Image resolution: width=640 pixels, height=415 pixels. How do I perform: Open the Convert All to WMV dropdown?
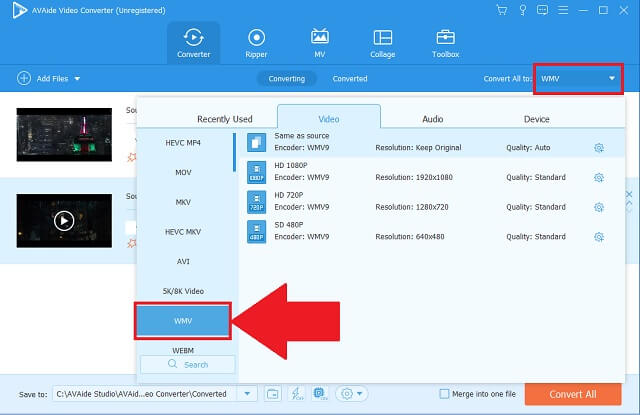(x=578, y=79)
